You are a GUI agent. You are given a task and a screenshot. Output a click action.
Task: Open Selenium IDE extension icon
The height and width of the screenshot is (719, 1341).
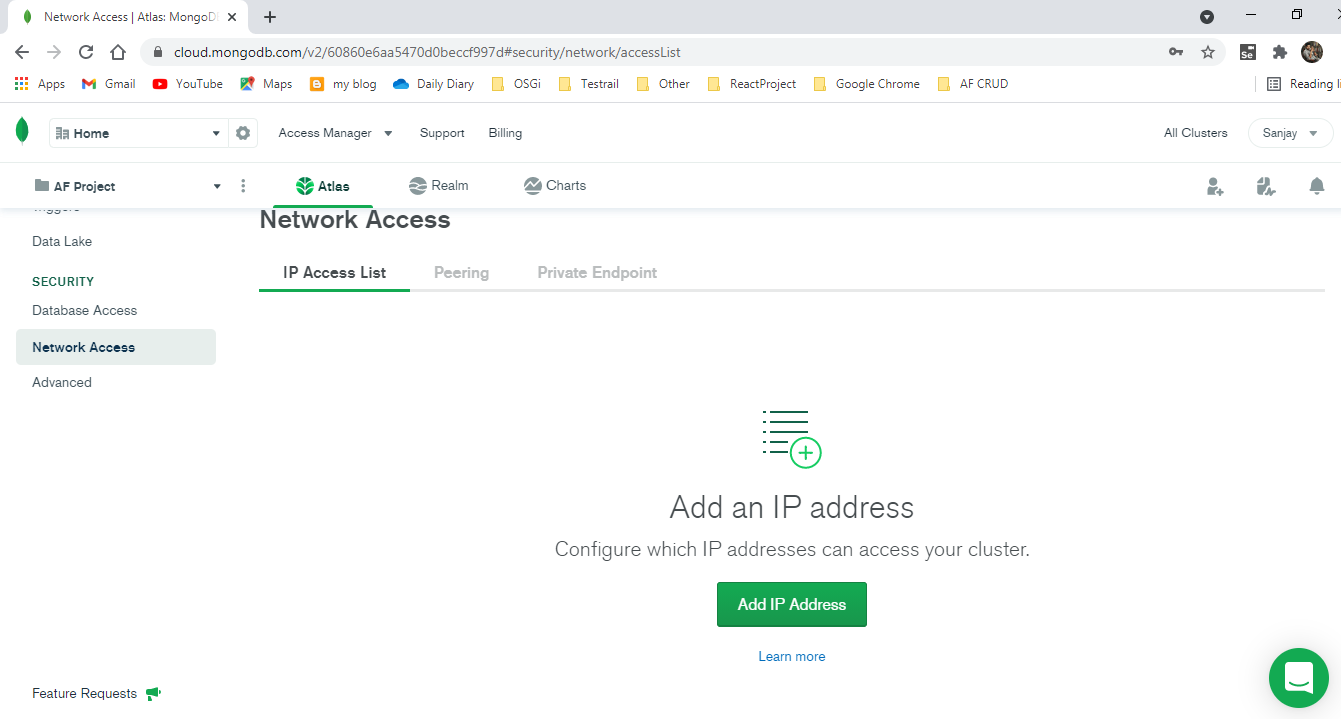click(x=1247, y=52)
